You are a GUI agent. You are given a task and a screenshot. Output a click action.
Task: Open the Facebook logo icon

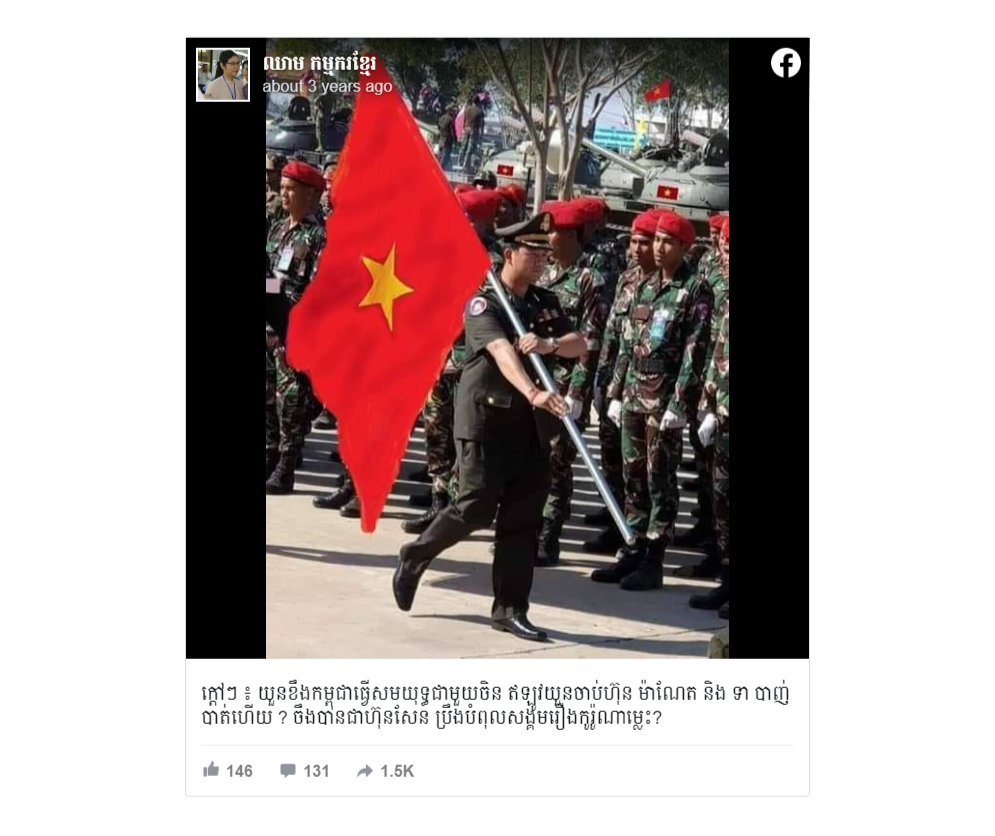(x=786, y=63)
